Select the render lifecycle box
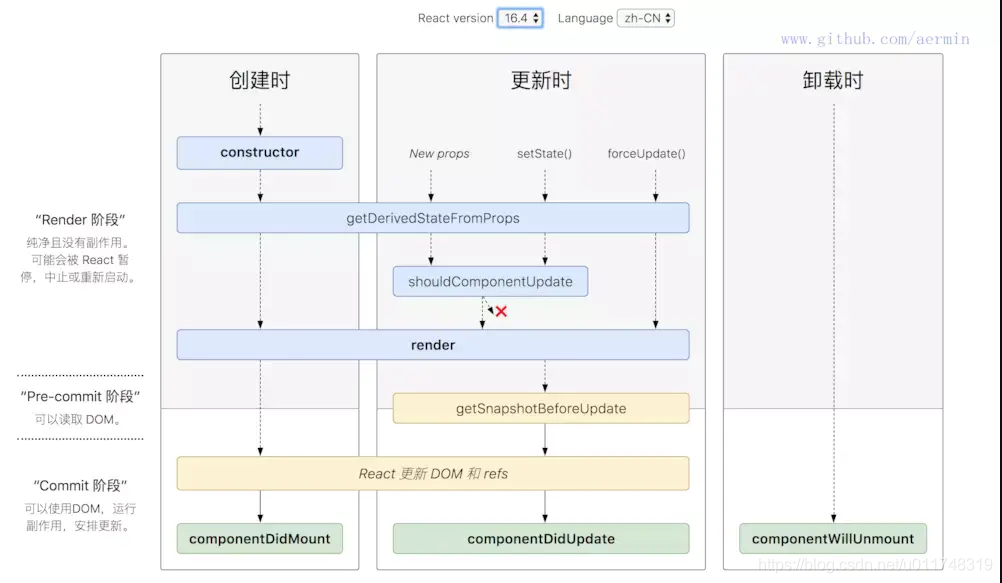Viewport: 1002px width, 583px height. tap(433, 344)
